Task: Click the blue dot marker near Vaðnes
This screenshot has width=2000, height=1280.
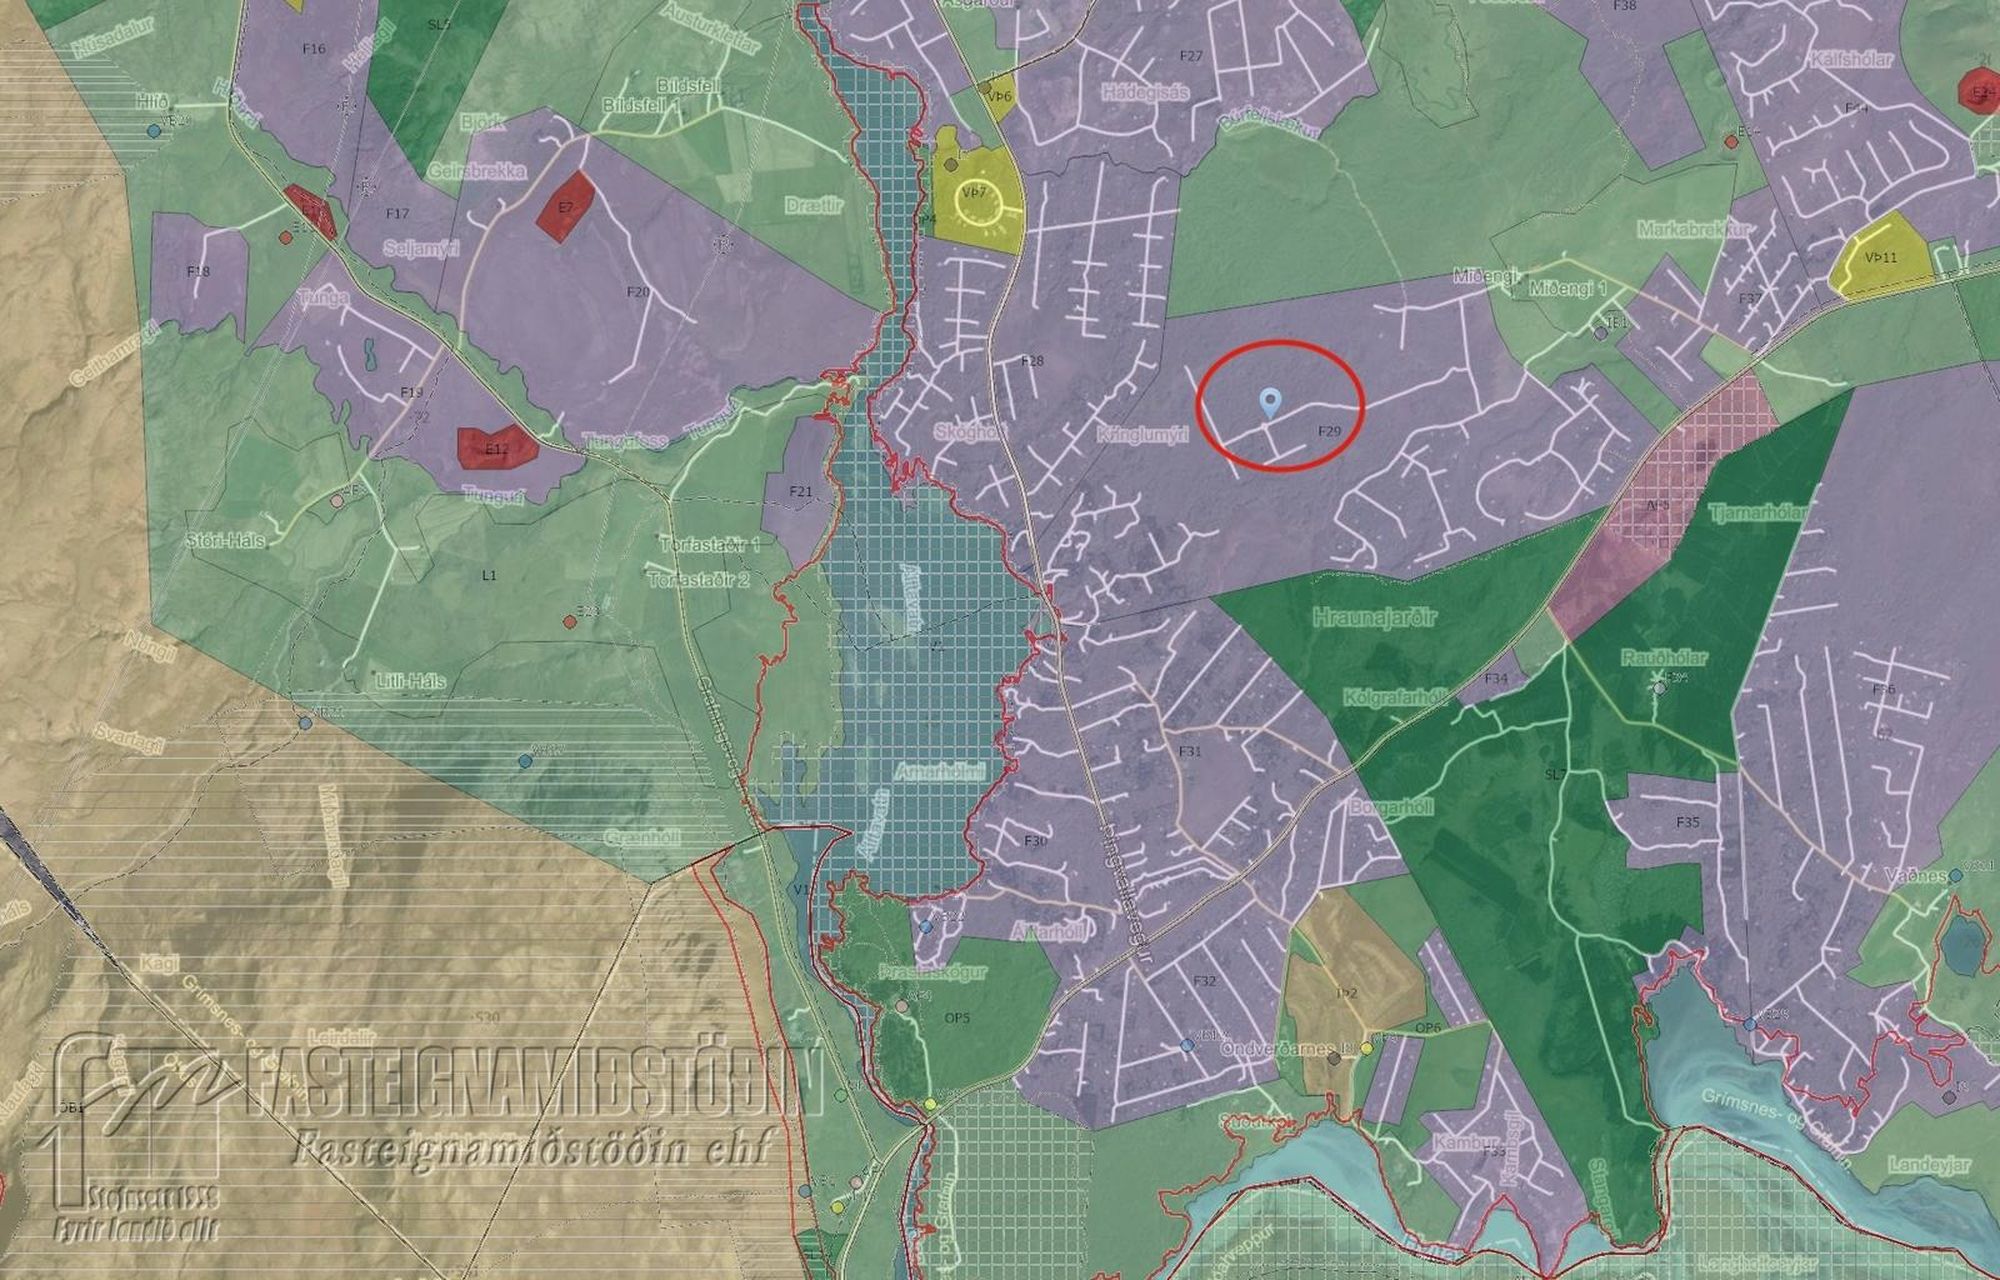Action: click(1955, 875)
